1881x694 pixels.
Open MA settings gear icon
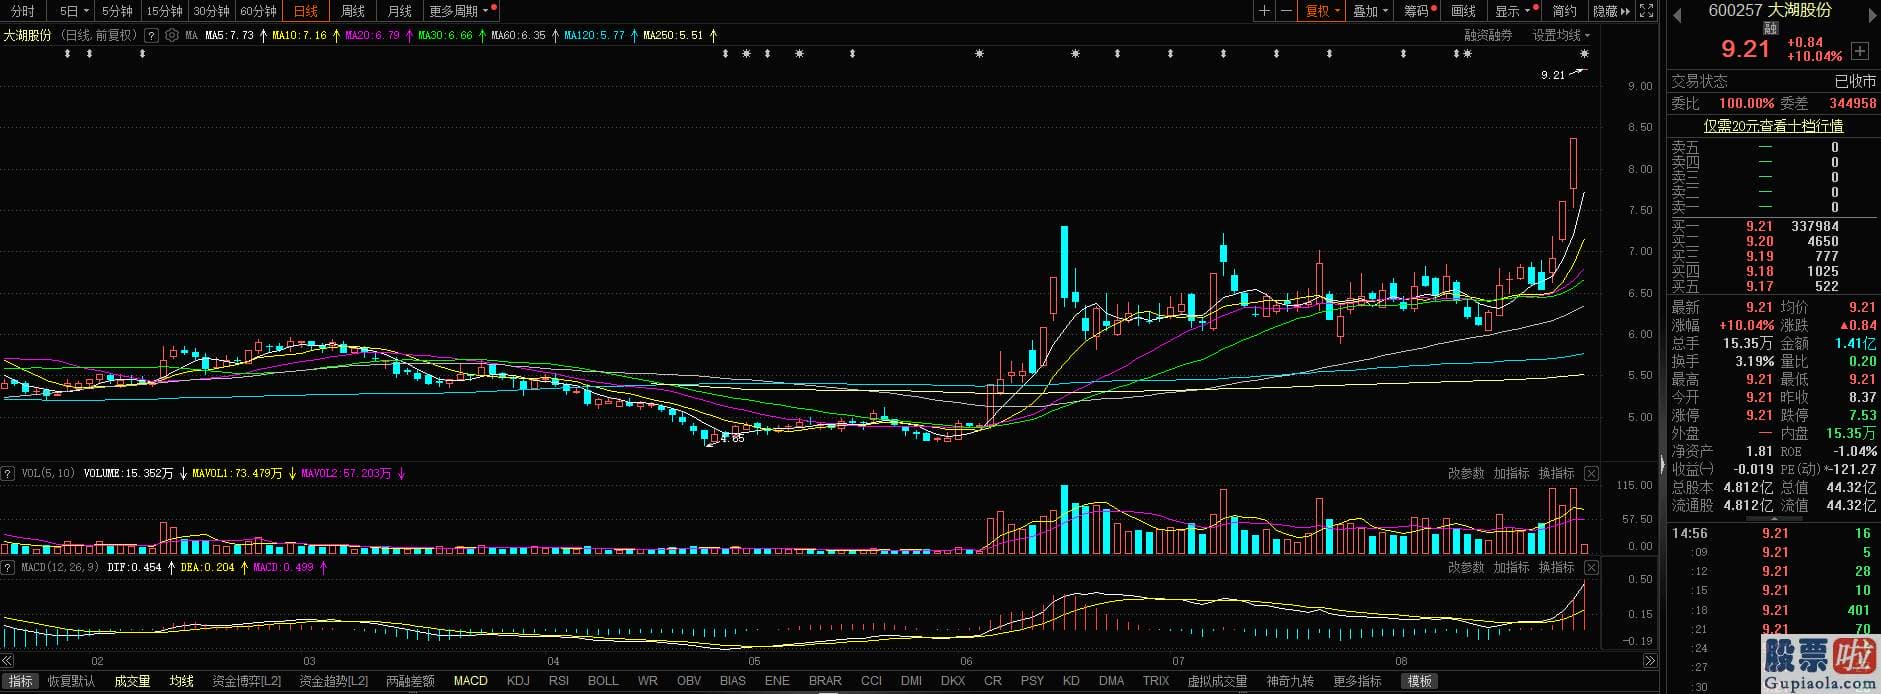[172, 35]
